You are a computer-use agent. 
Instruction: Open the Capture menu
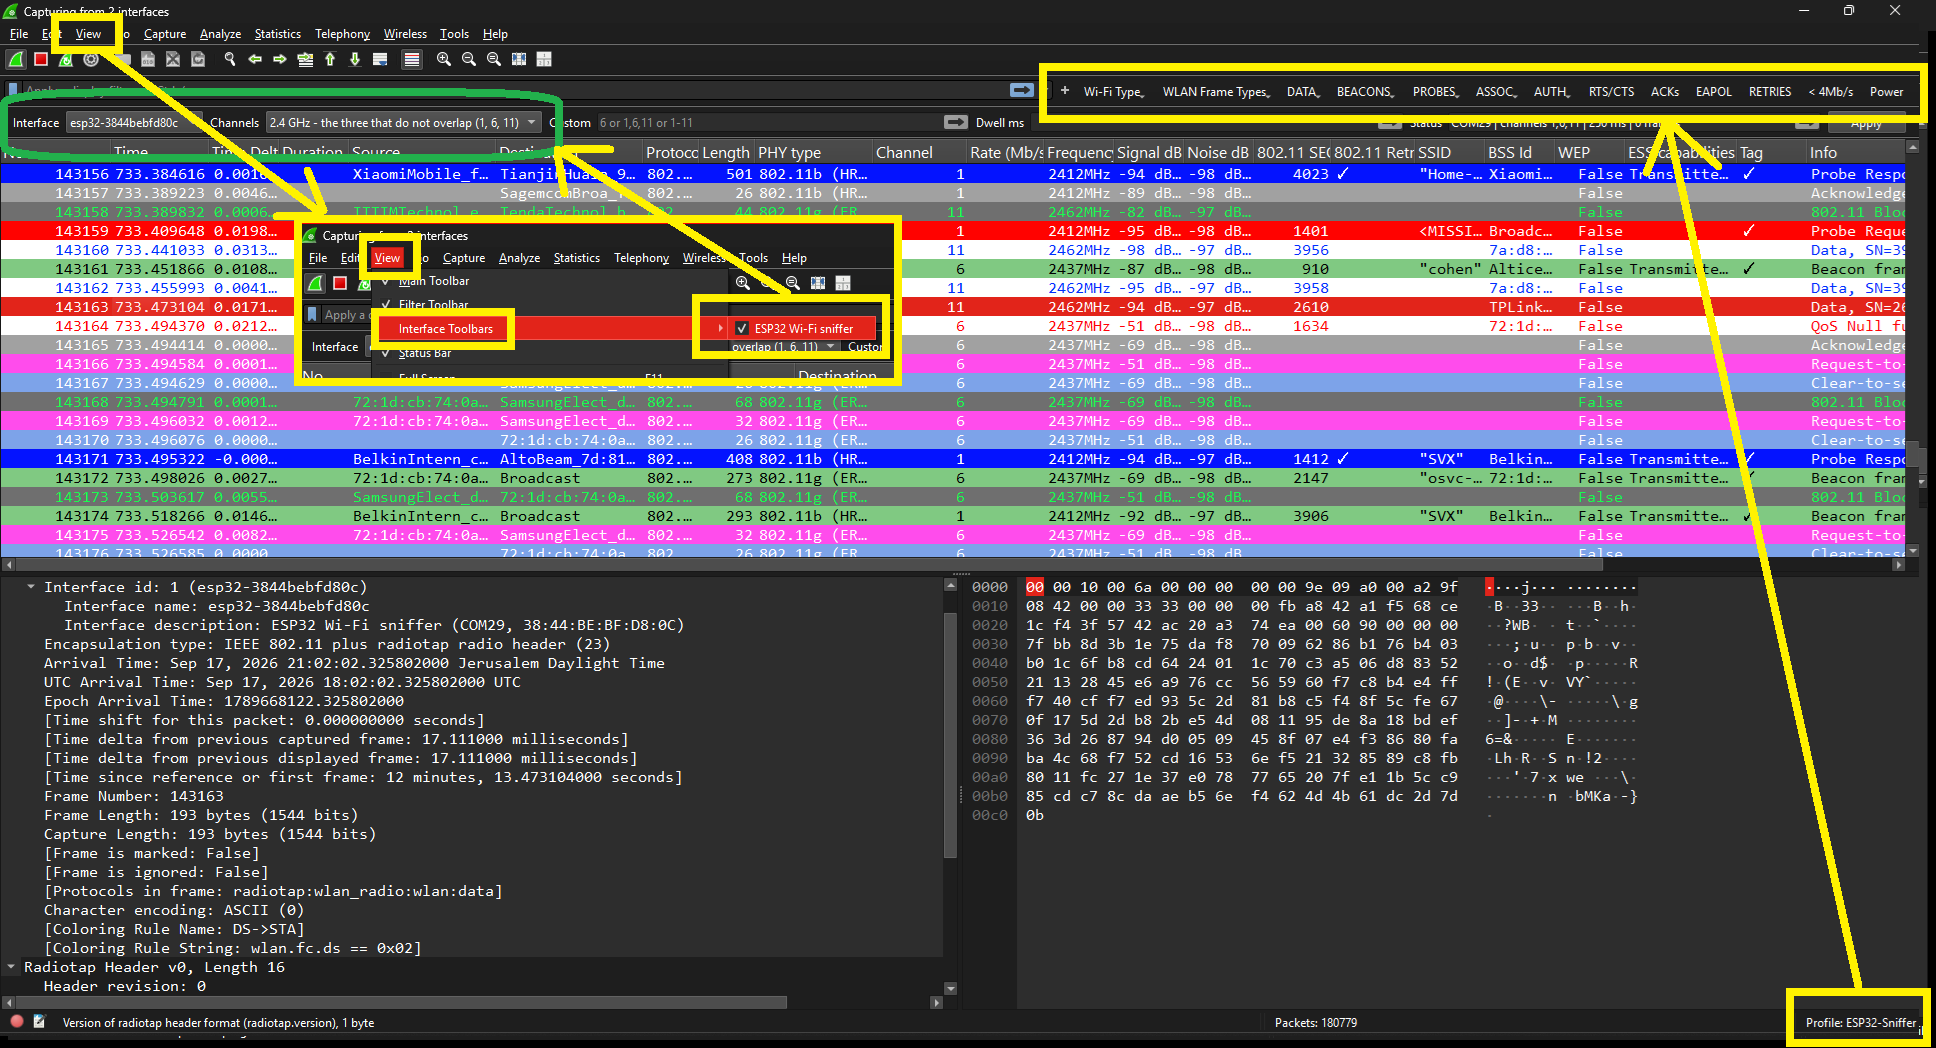165,34
